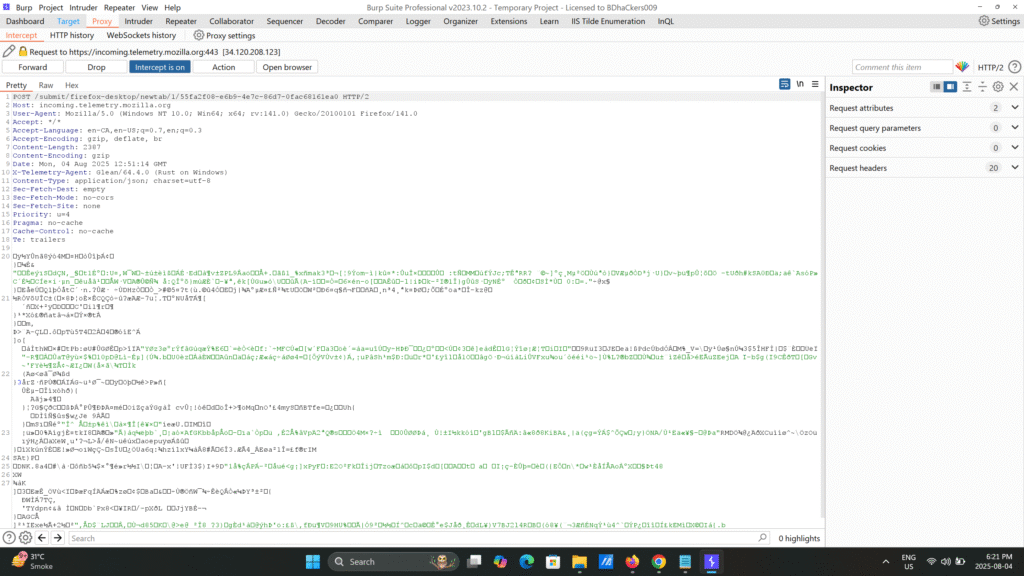Open the highlight color picker icon
Screen dimensions: 1024x576
click(962, 67)
